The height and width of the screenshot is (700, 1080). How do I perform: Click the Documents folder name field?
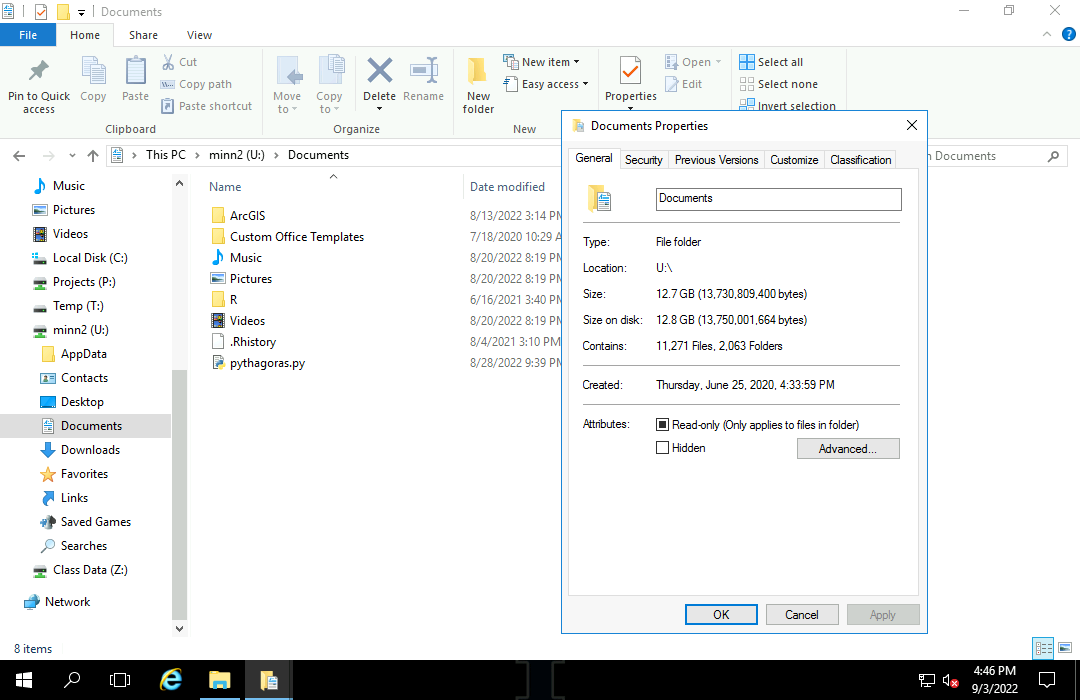(x=778, y=199)
